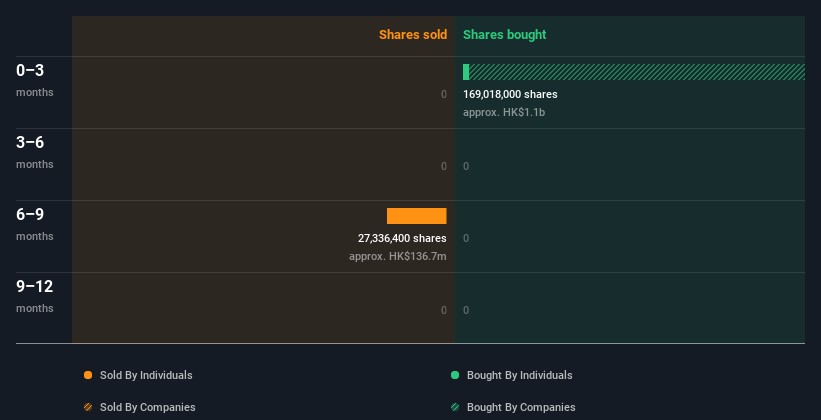Screen dimensions: 821x420
Task: Select the Shares bought column header
Action: point(504,35)
